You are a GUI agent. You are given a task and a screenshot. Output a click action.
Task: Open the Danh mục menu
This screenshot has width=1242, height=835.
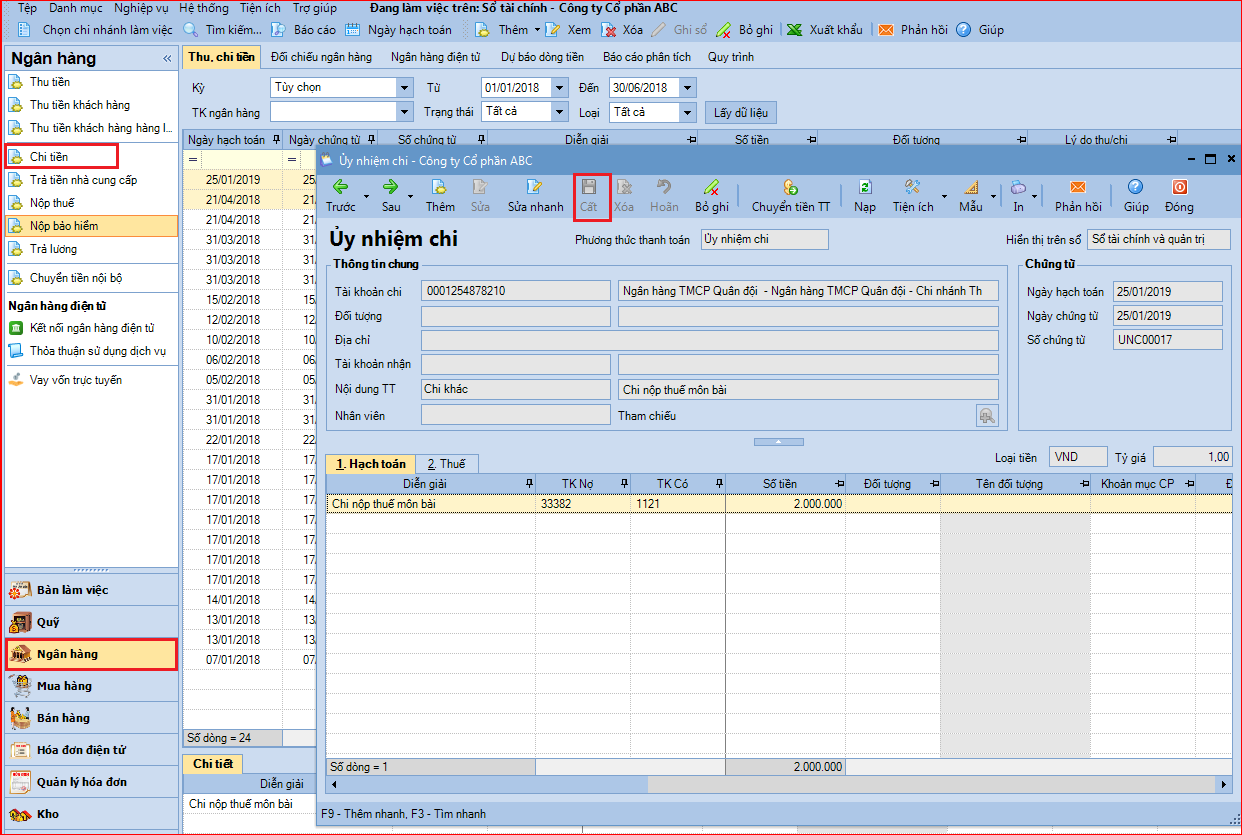(76, 8)
